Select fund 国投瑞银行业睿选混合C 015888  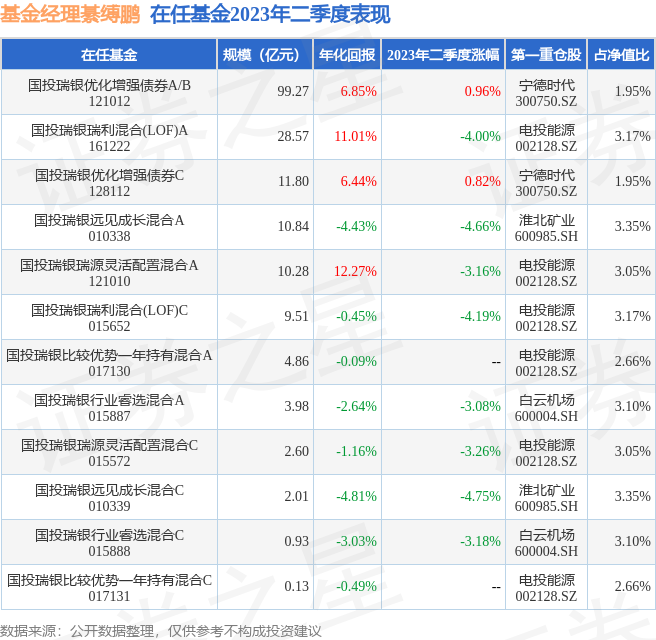[x=109, y=543]
